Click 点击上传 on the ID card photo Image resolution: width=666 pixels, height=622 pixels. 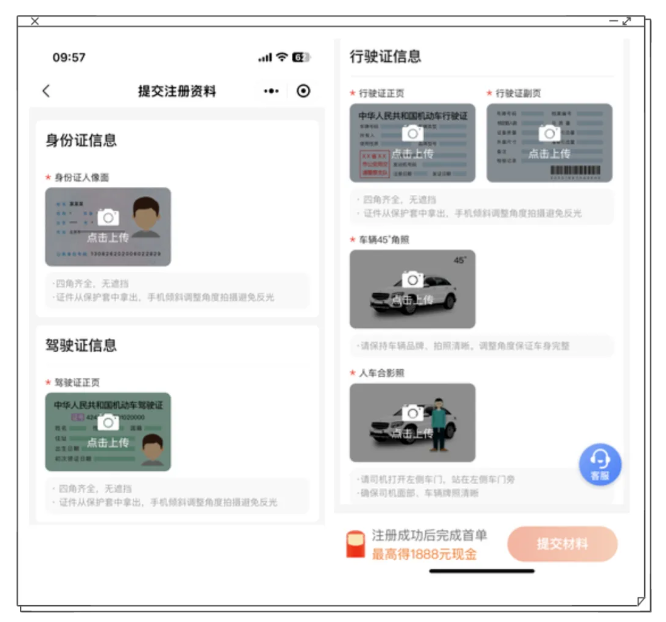[108, 238]
